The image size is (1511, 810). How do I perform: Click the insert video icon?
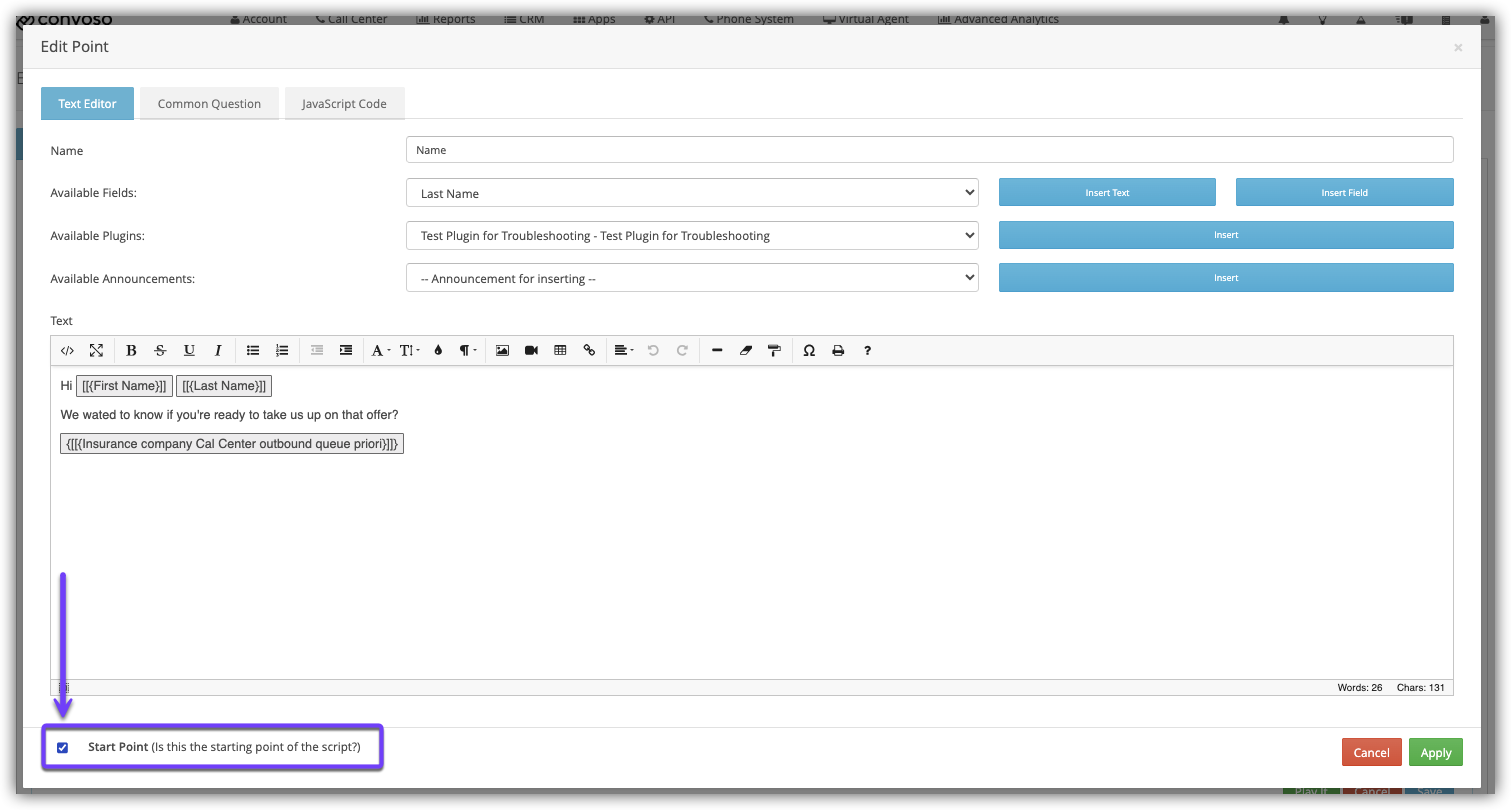point(531,351)
